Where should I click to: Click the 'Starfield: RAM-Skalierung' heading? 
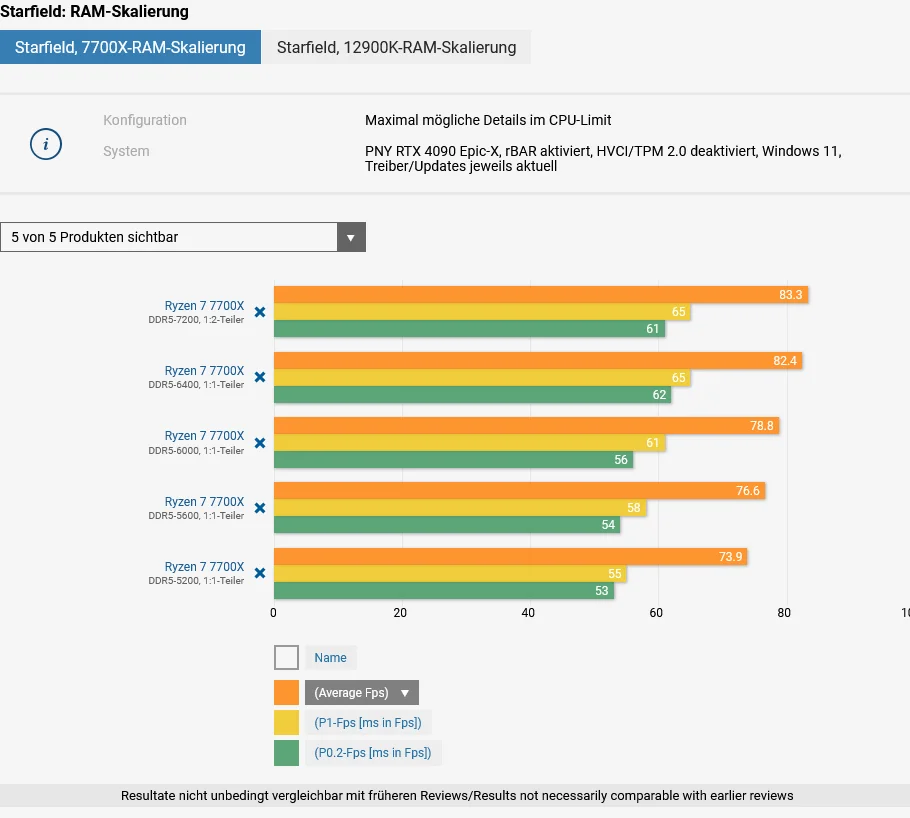[95, 12]
